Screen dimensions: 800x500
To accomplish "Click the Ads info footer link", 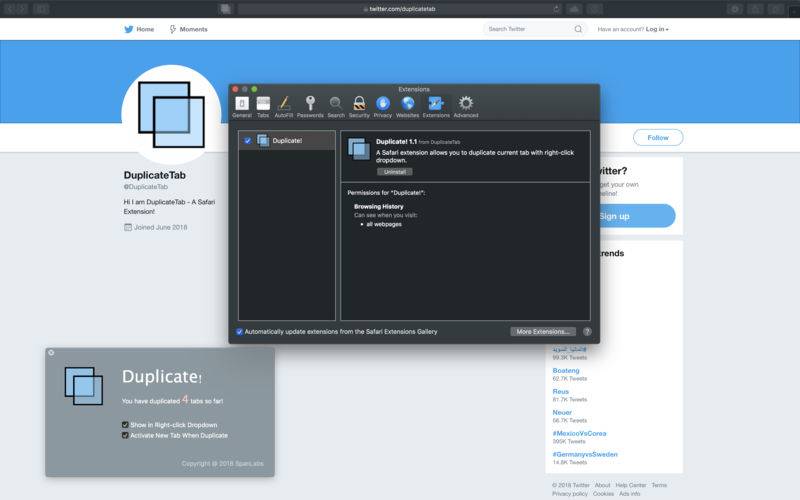I will pos(630,494).
